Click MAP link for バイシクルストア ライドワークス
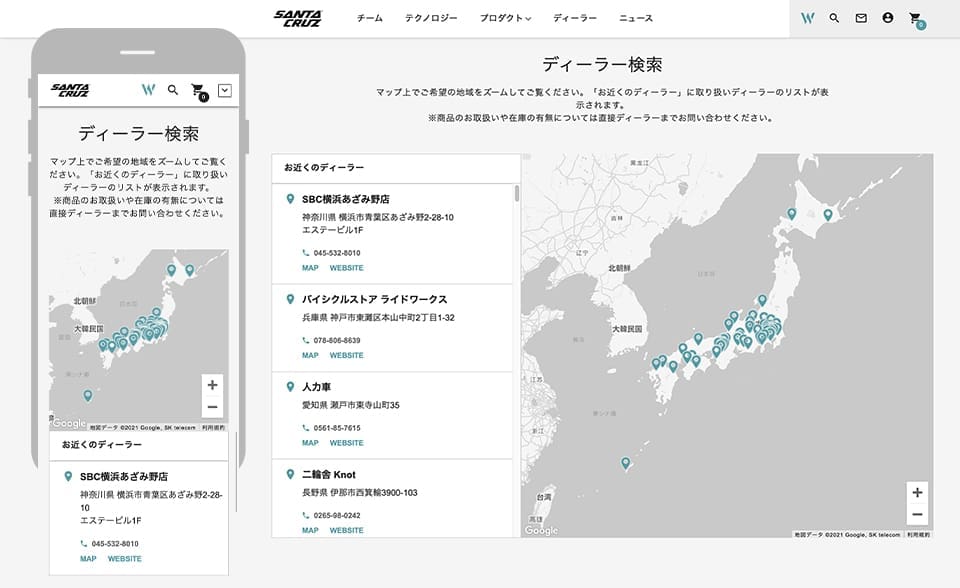 pyautogui.click(x=310, y=355)
